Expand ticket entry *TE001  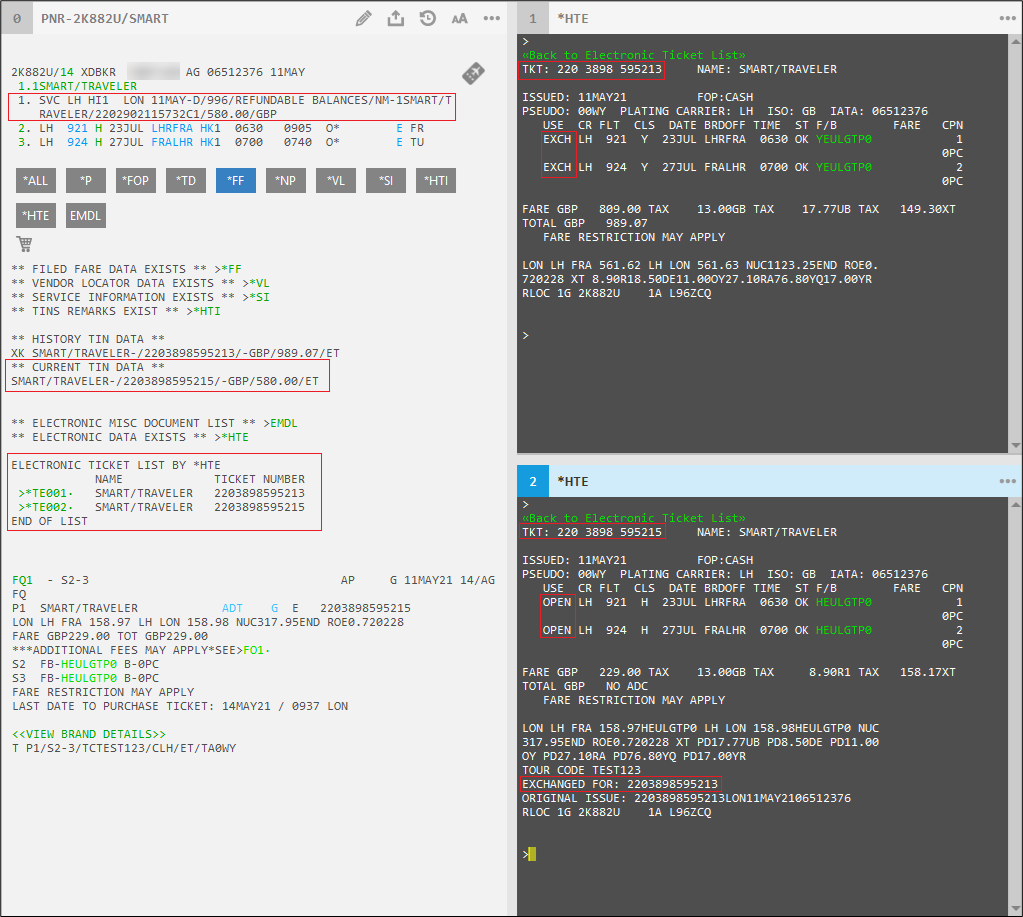point(44,493)
